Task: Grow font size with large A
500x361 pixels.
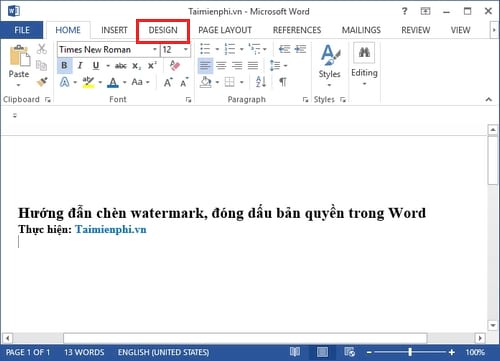Action: click(x=168, y=82)
